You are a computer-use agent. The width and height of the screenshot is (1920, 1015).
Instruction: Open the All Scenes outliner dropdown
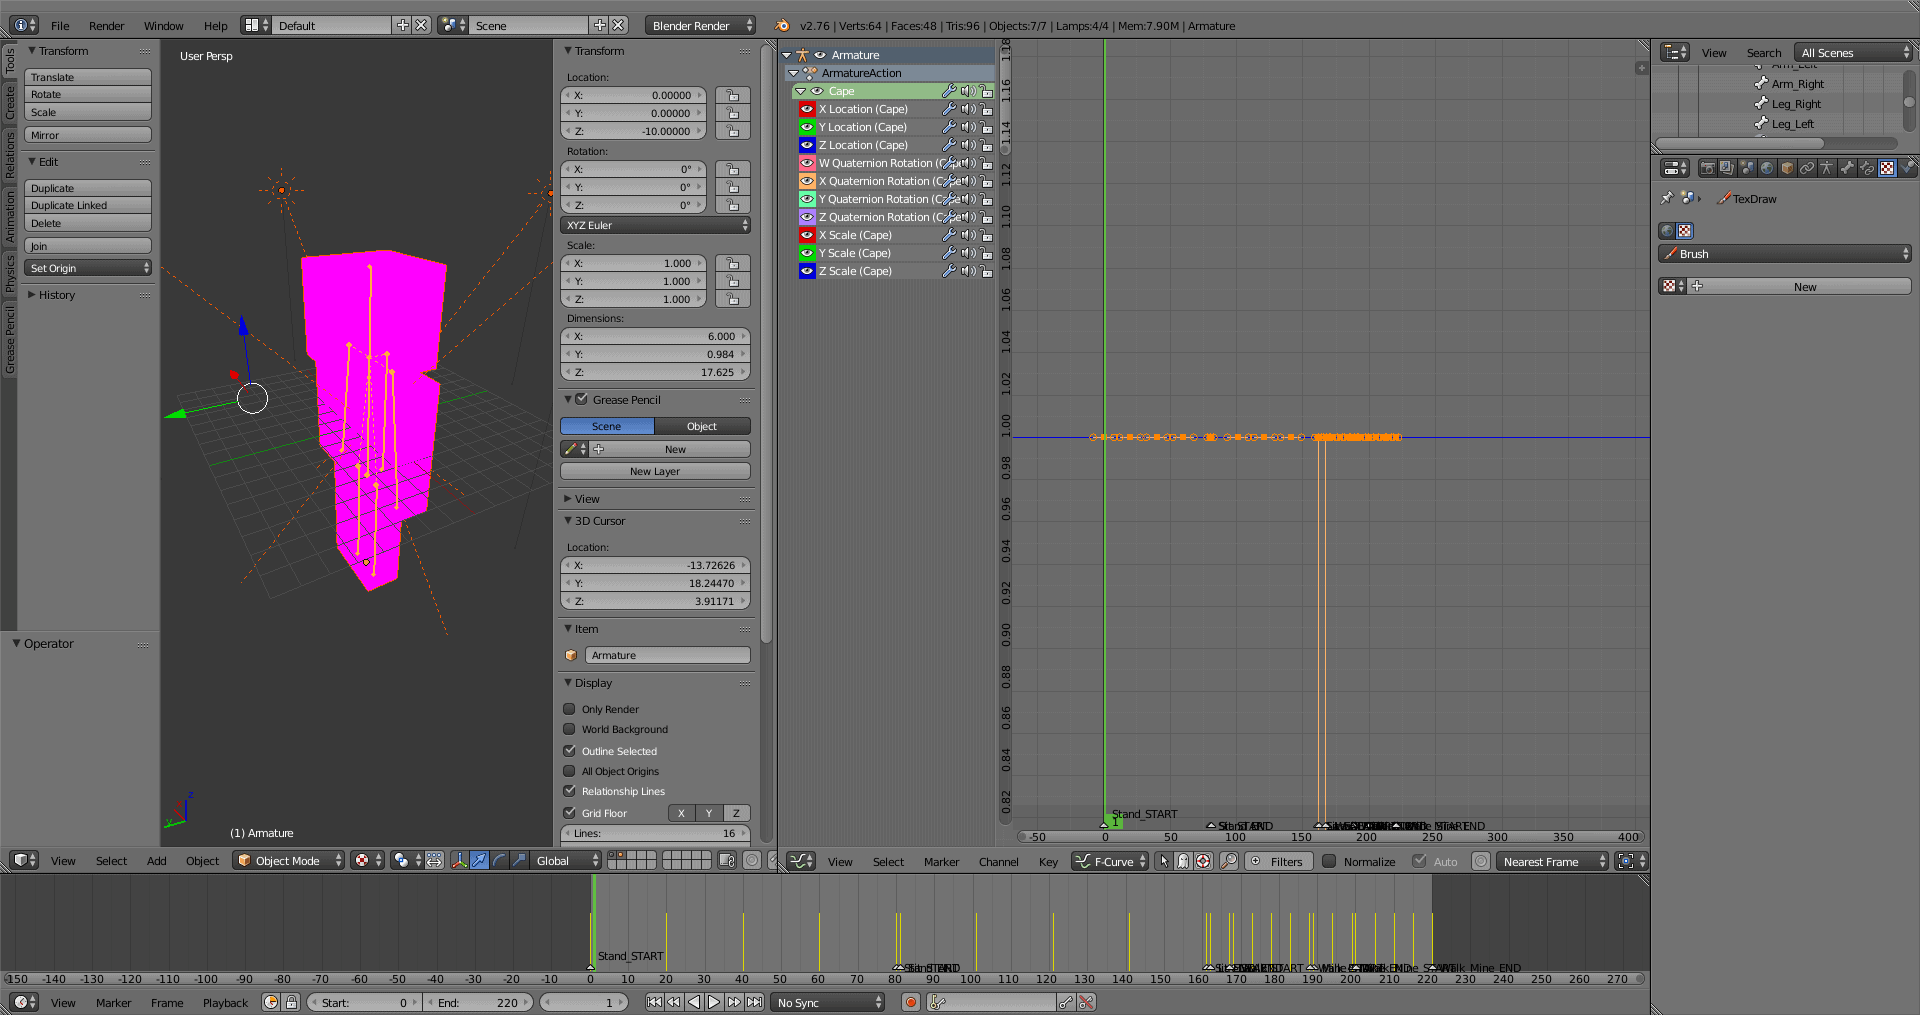(1853, 52)
